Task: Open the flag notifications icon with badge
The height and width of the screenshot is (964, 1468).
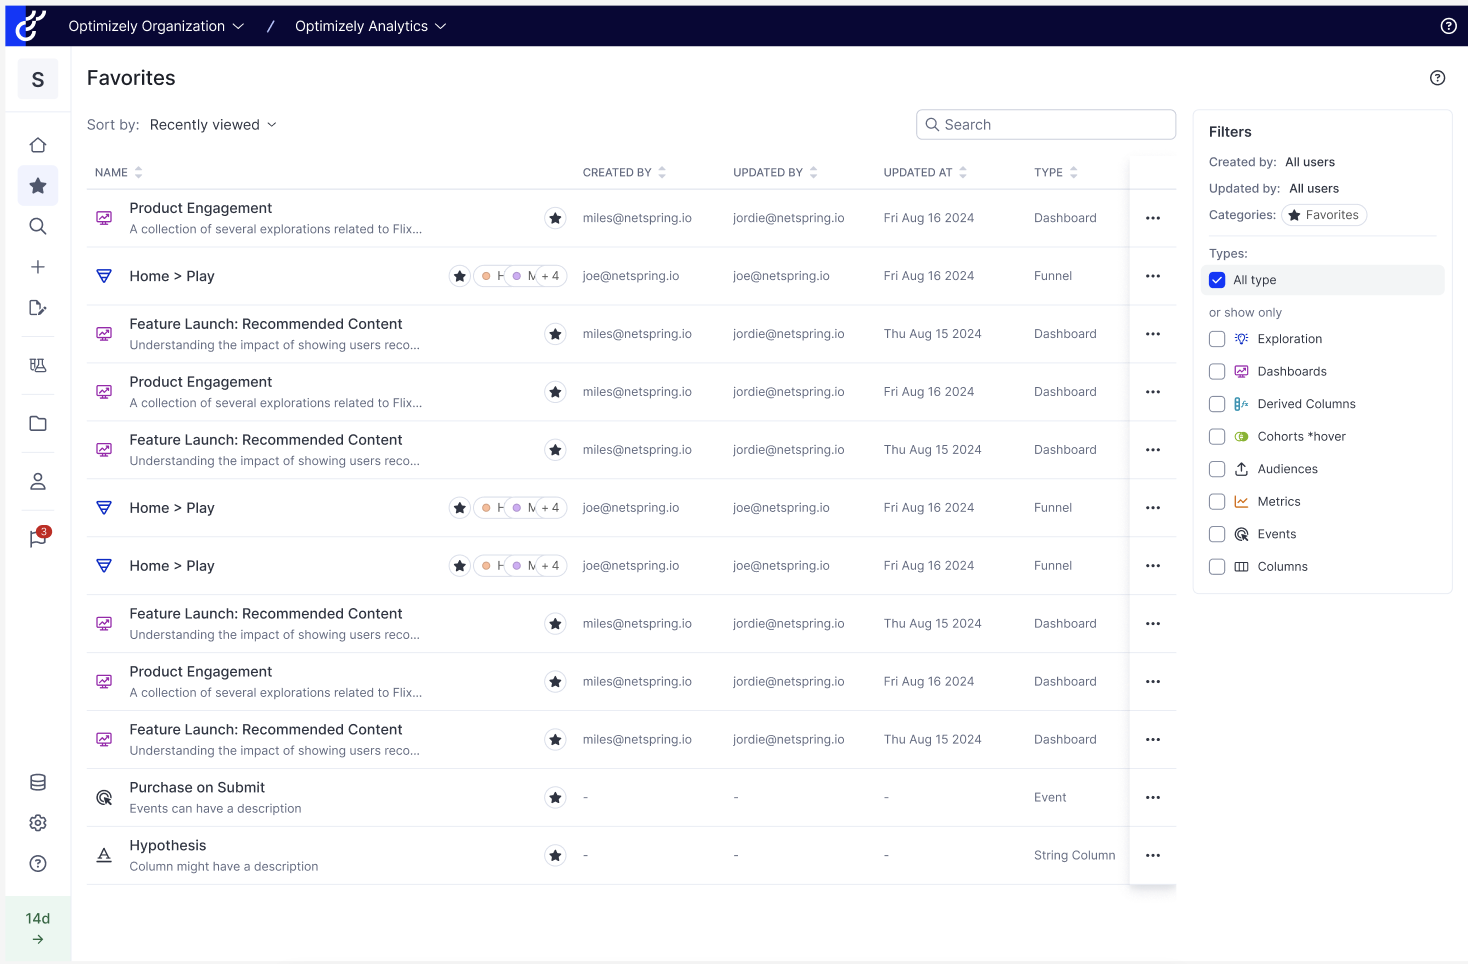Action: coord(38,539)
